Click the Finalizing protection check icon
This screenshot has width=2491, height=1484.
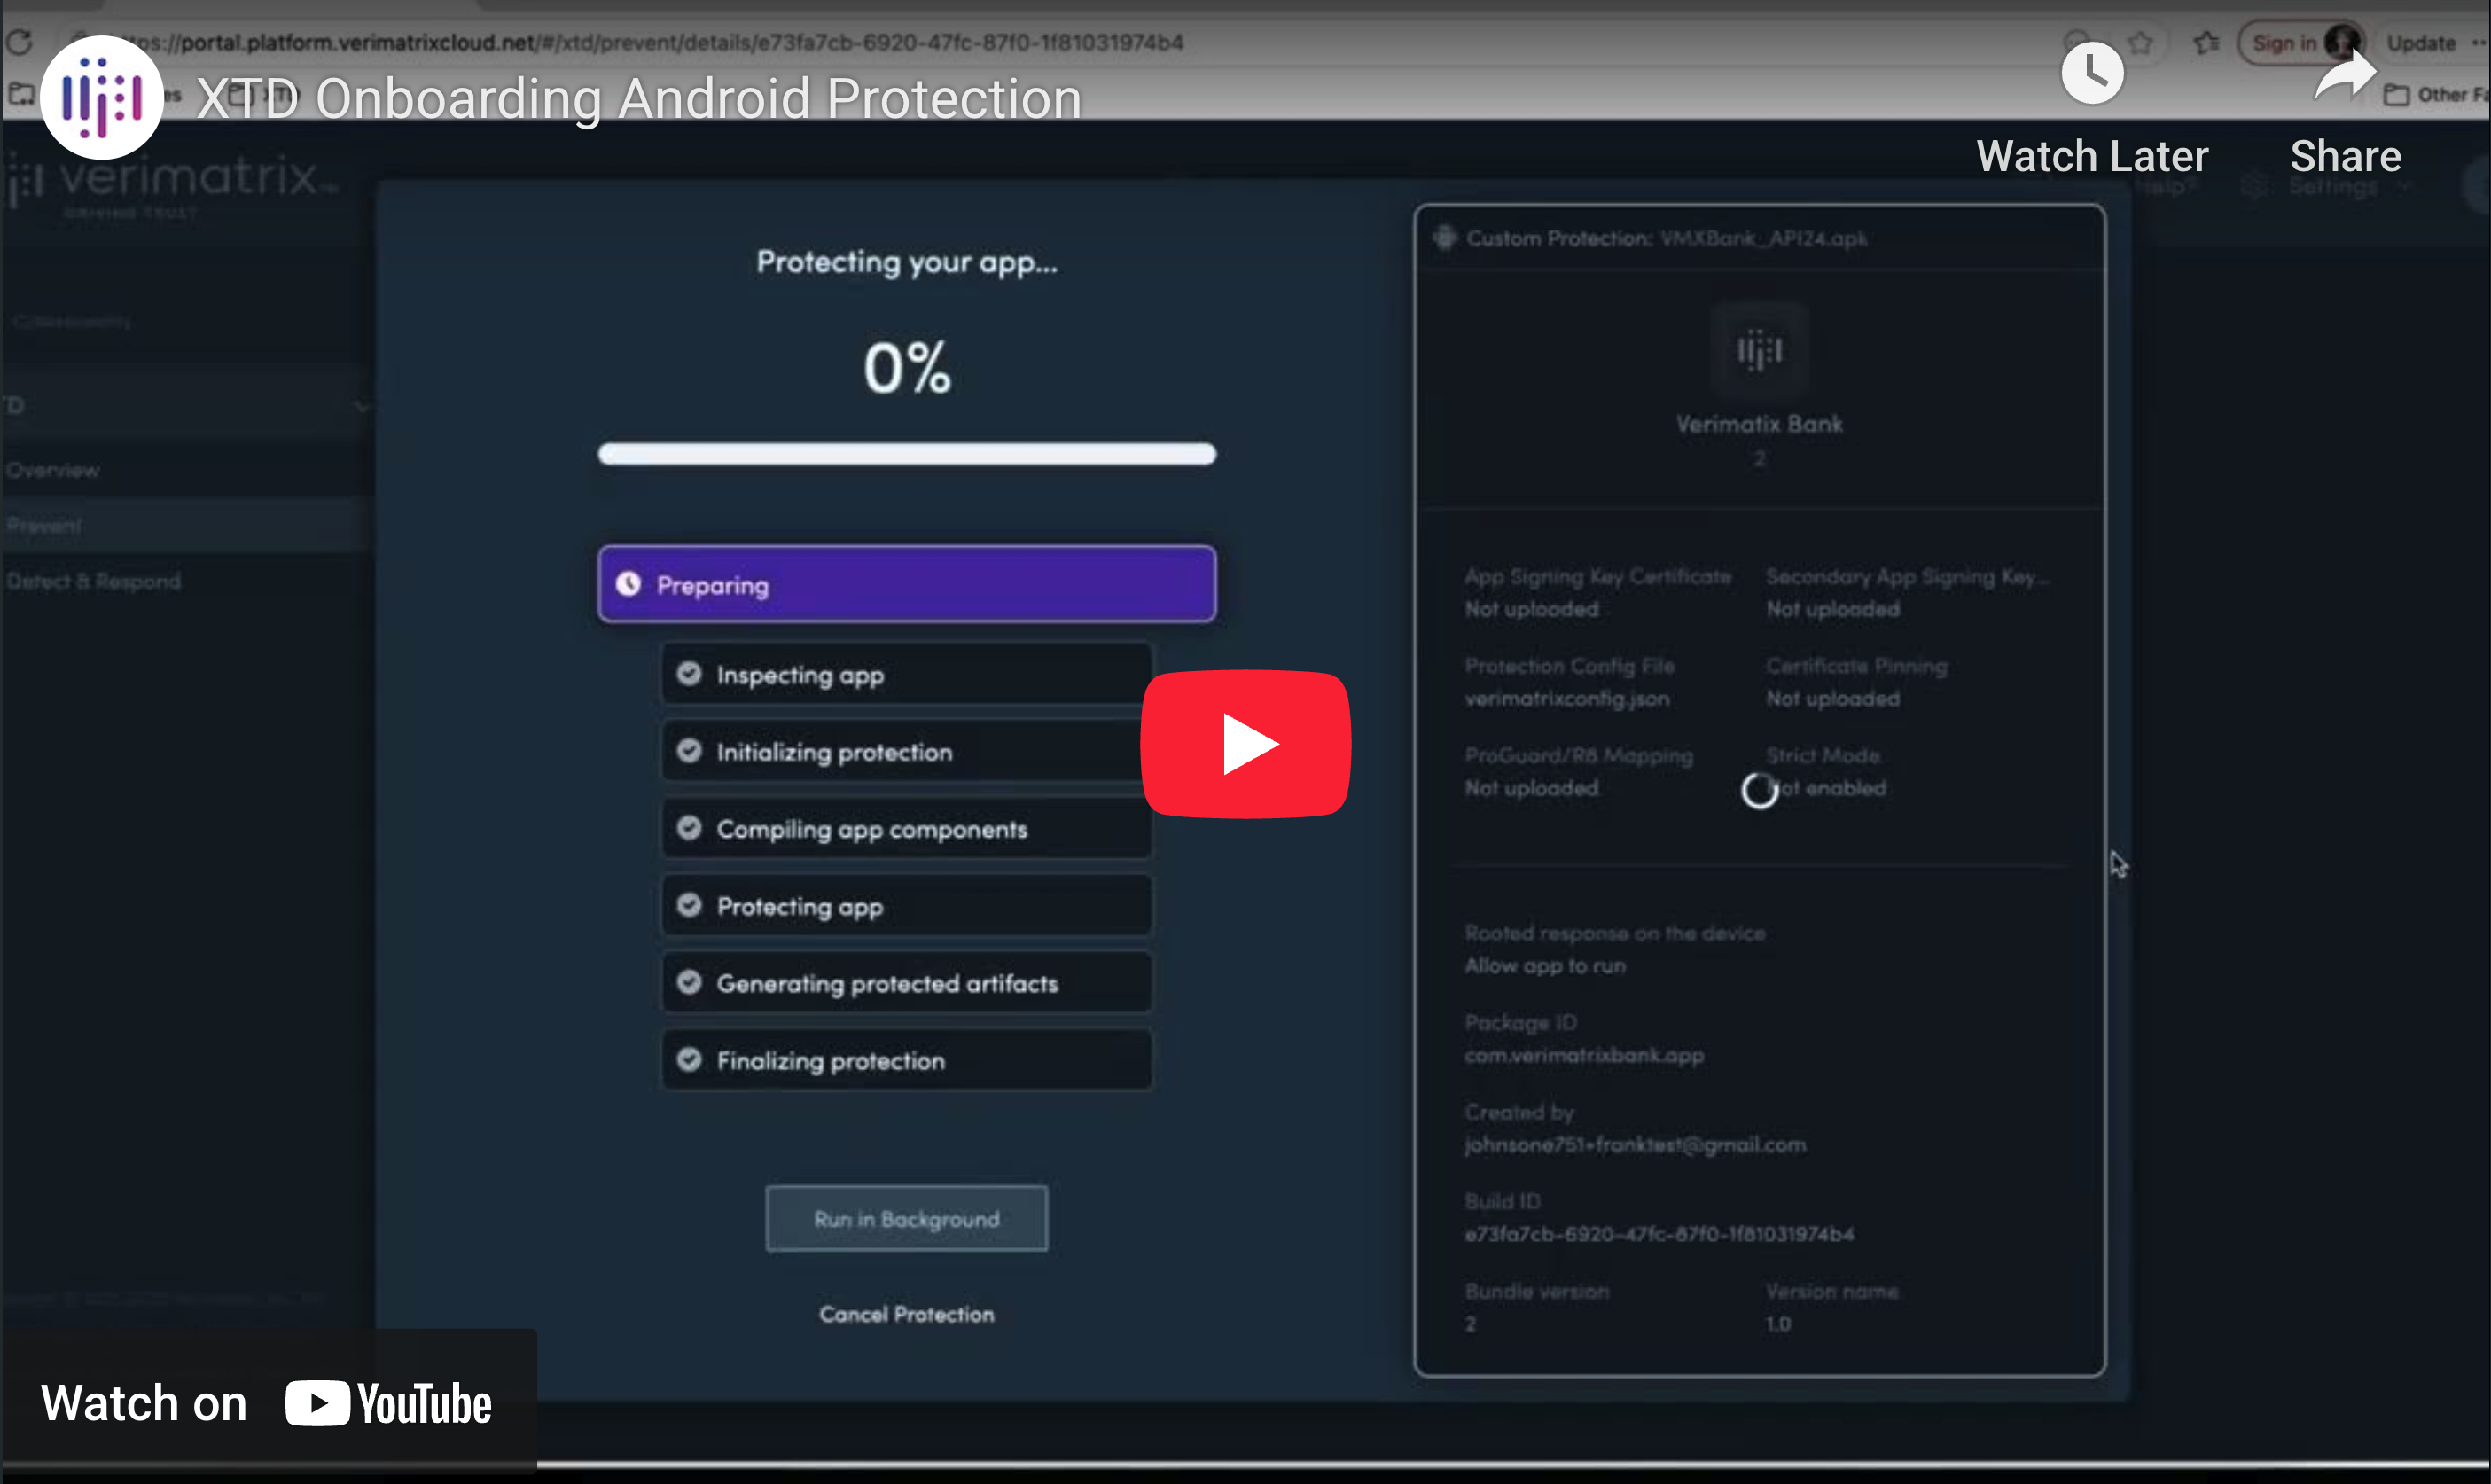click(x=689, y=1060)
